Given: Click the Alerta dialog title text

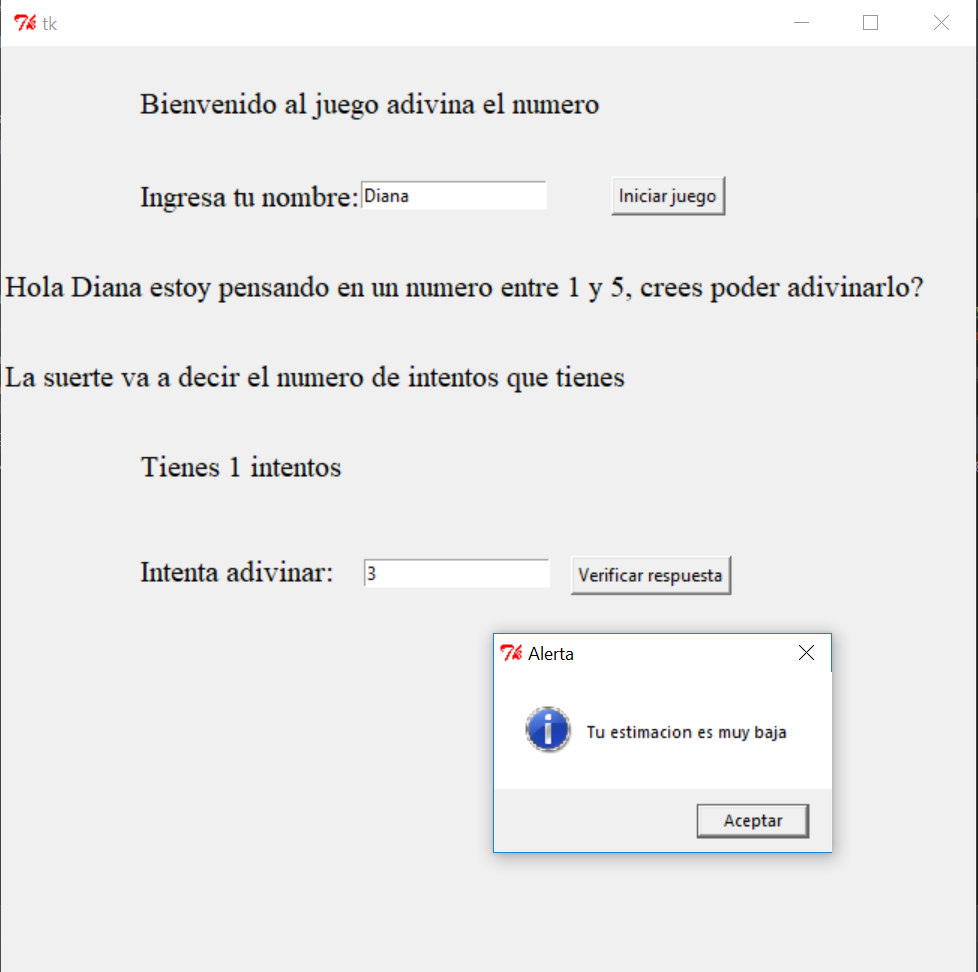Looking at the screenshot, I should click(551, 654).
